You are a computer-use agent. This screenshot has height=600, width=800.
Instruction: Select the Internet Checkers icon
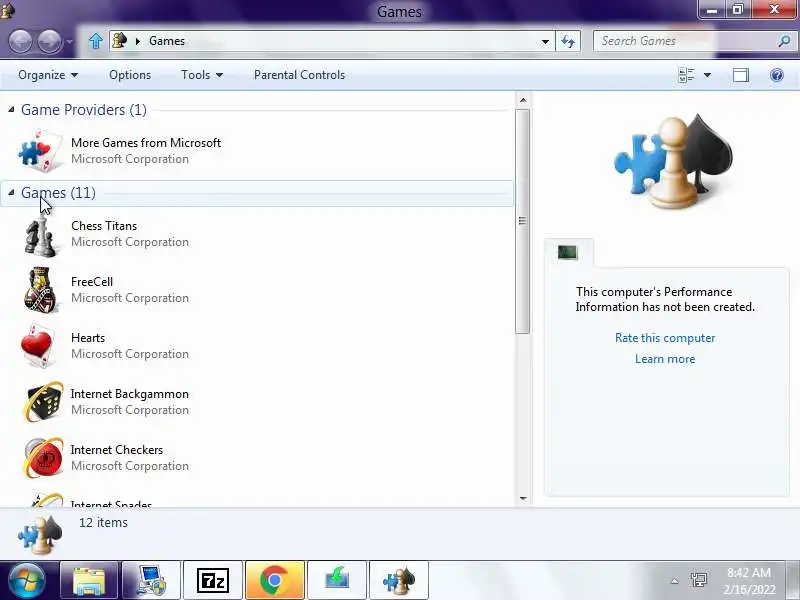pyautogui.click(x=43, y=458)
